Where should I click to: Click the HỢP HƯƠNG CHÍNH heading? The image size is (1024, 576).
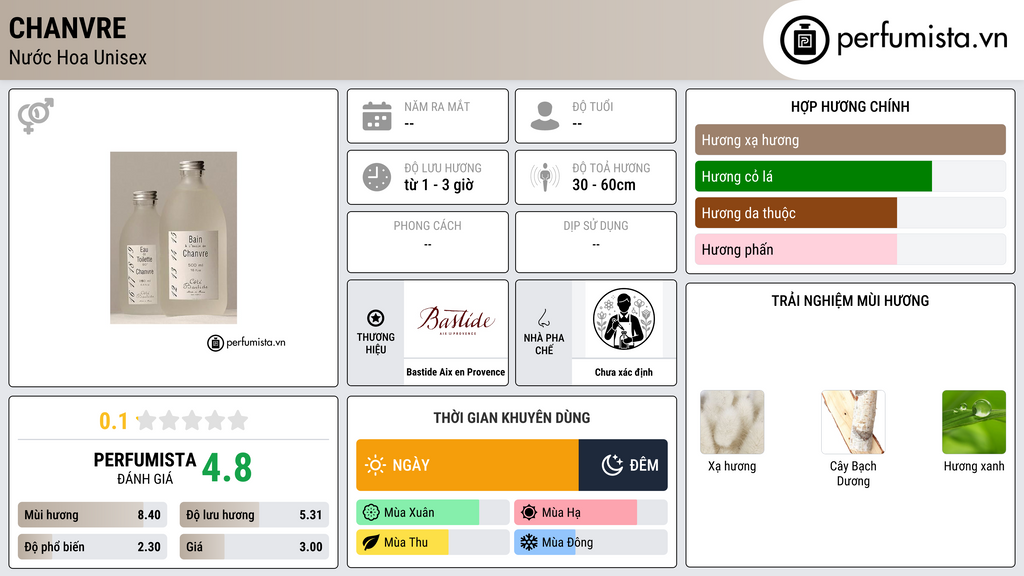click(x=850, y=106)
